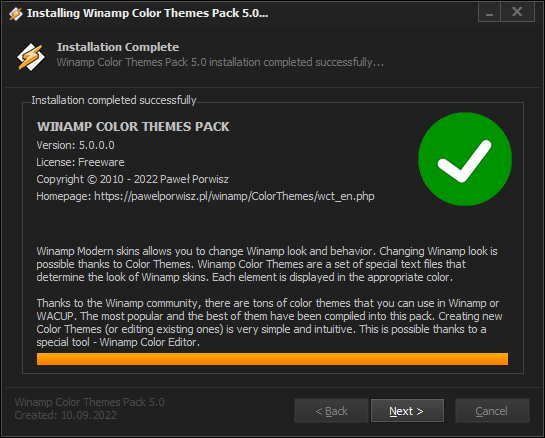This screenshot has width=545, height=438.
Task: Click the 'Created: 10.09.2022' footer text
Action: (66, 415)
